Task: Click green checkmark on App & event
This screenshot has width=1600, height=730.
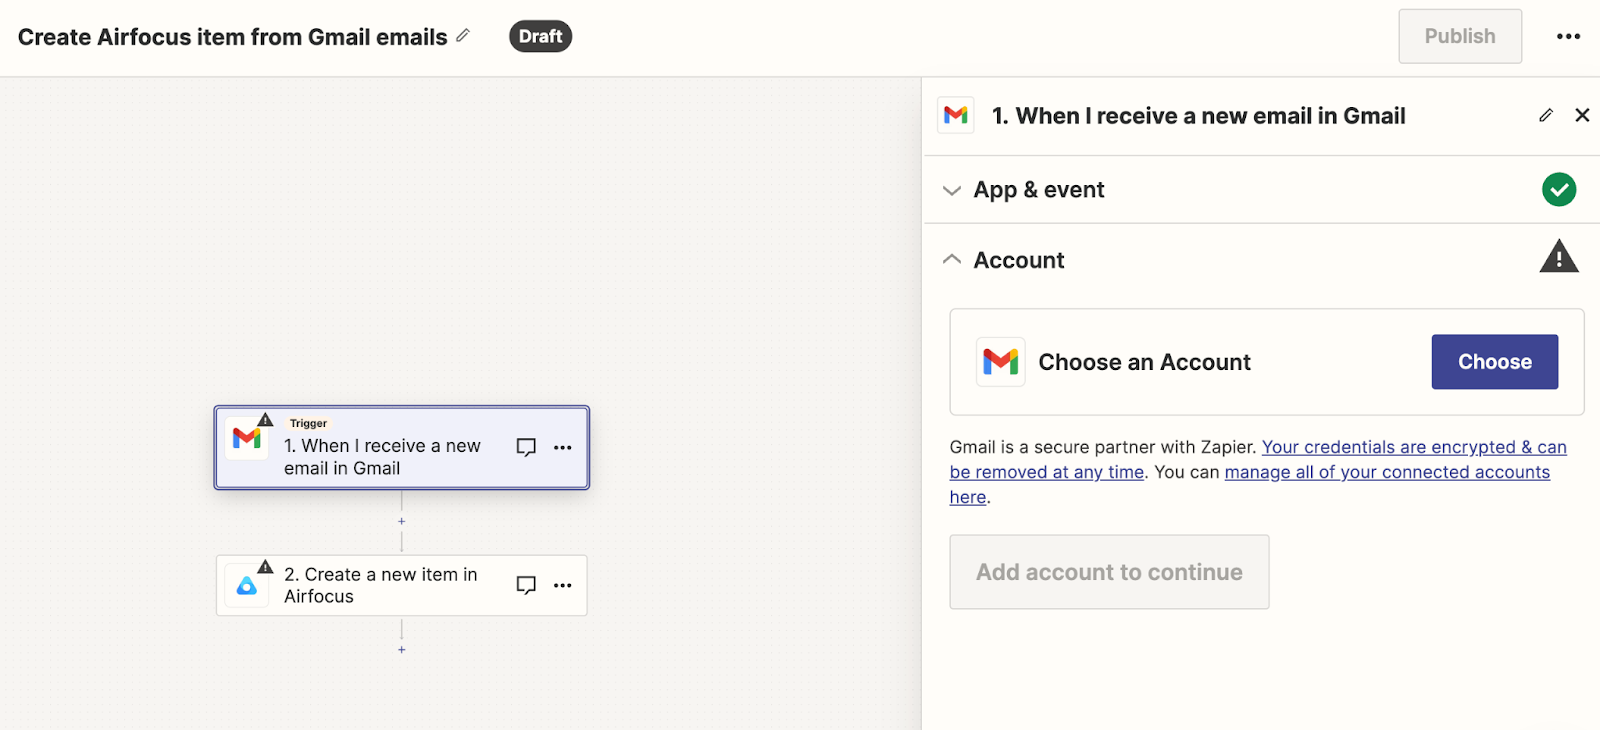Action: pyautogui.click(x=1559, y=189)
